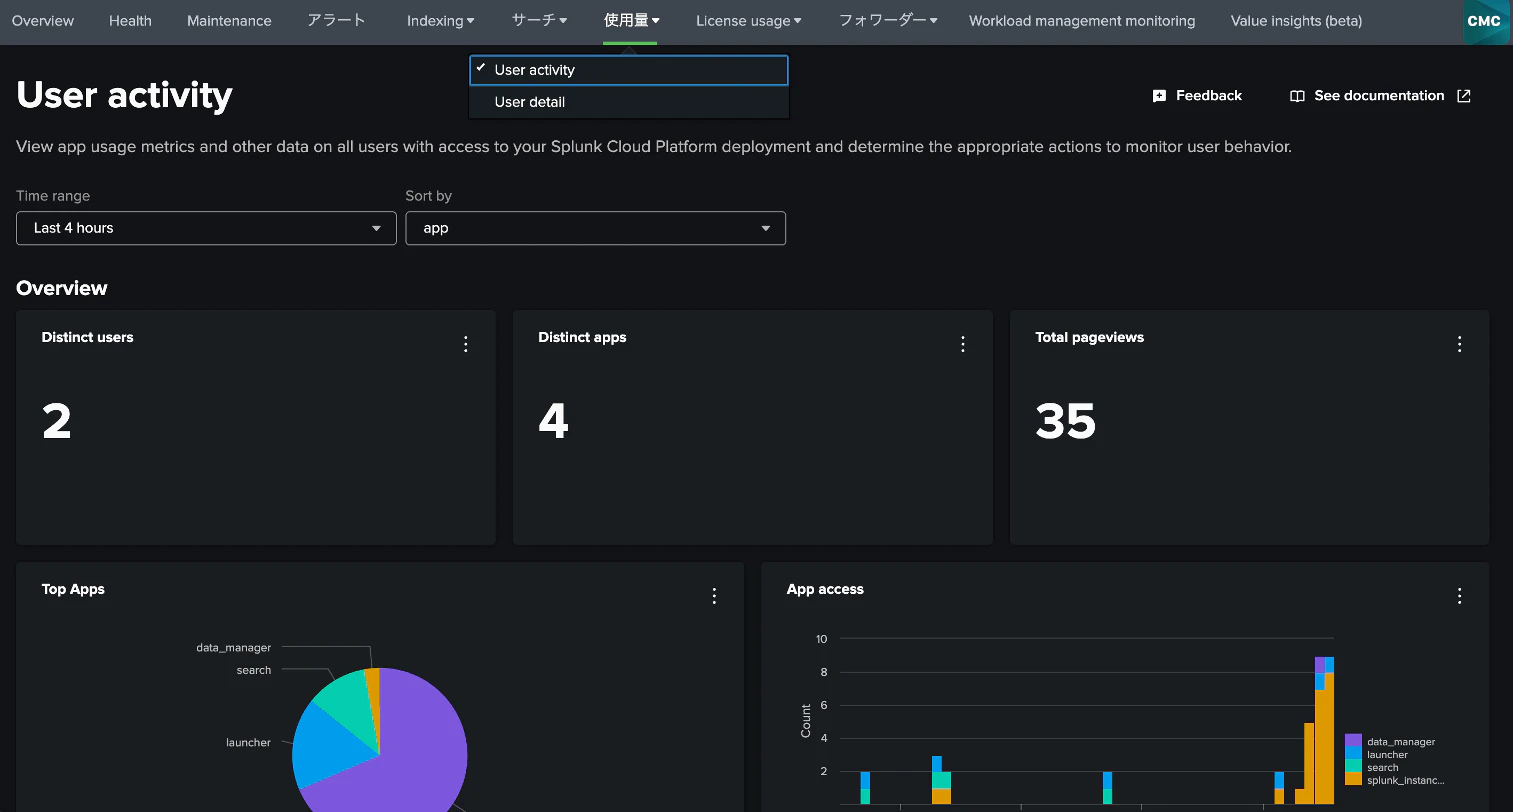Image resolution: width=1514 pixels, height=812 pixels.
Task: Open Value insights (beta) tab
Action: pos(1296,21)
